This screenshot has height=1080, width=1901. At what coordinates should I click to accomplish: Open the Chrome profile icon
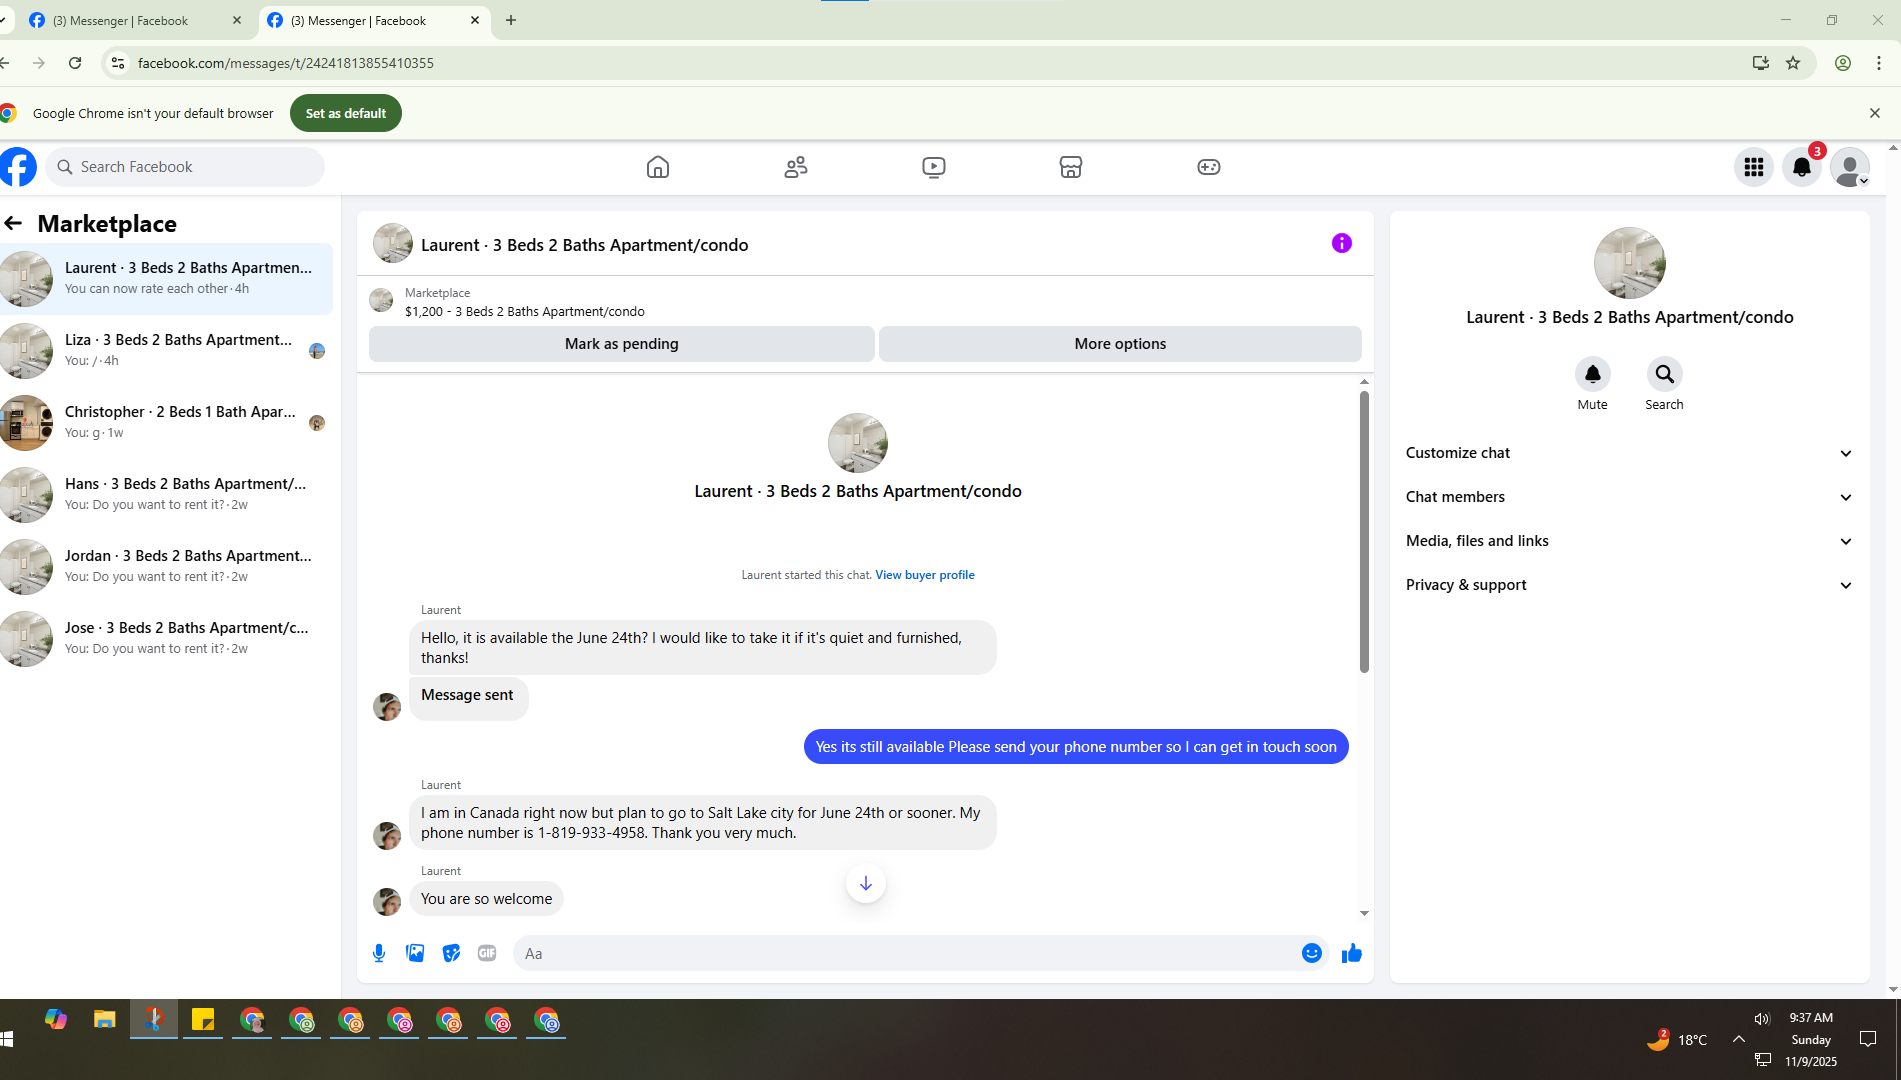pos(1843,63)
